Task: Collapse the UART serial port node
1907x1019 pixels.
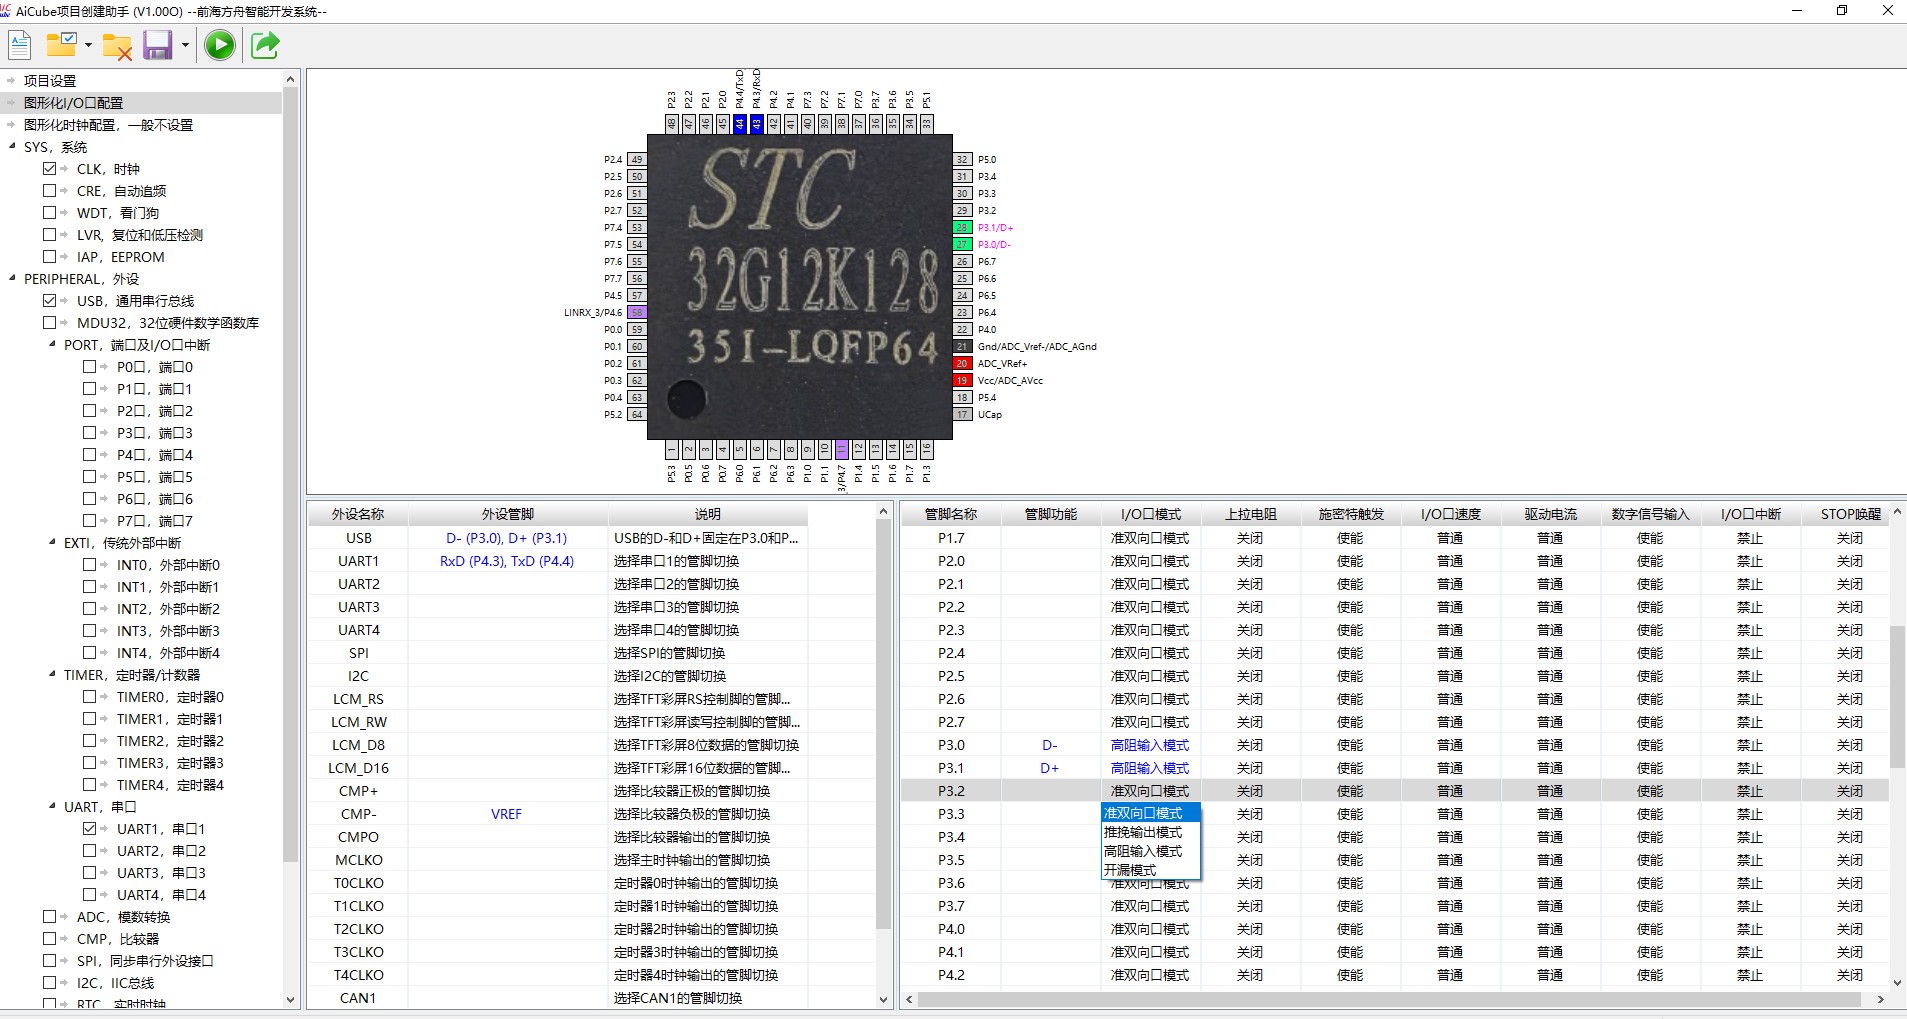Action: click(x=53, y=807)
